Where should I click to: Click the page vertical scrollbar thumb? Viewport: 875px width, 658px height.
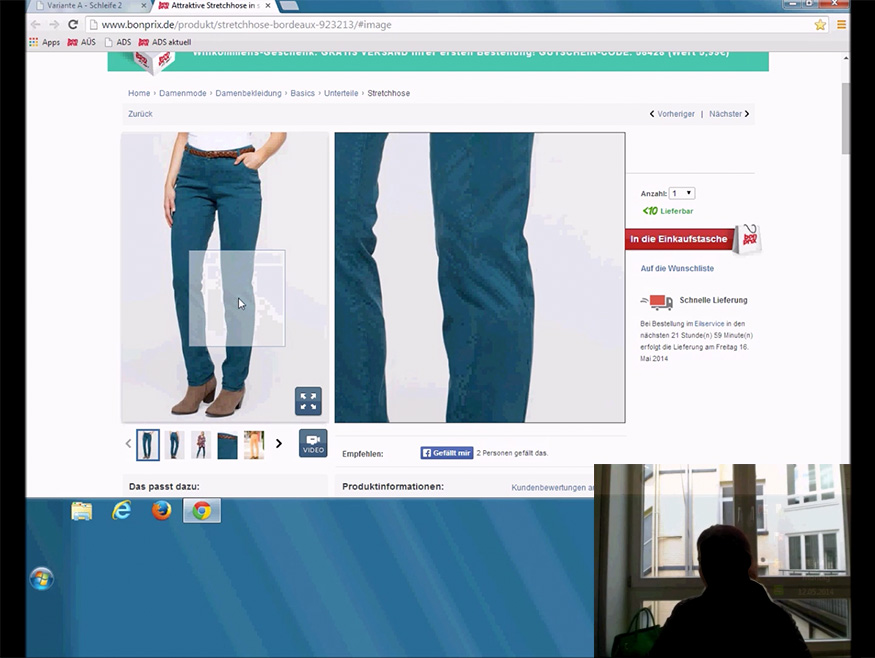[846, 118]
